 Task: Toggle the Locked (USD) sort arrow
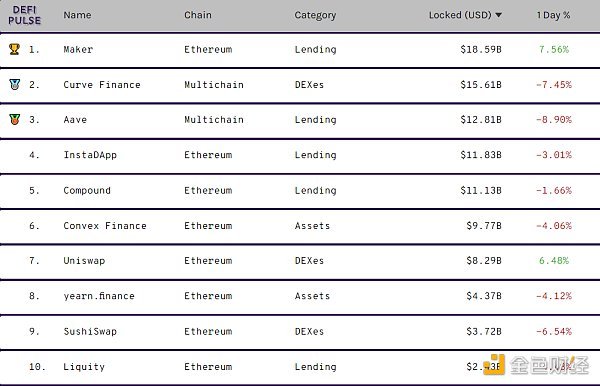pyautogui.click(x=499, y=15)
